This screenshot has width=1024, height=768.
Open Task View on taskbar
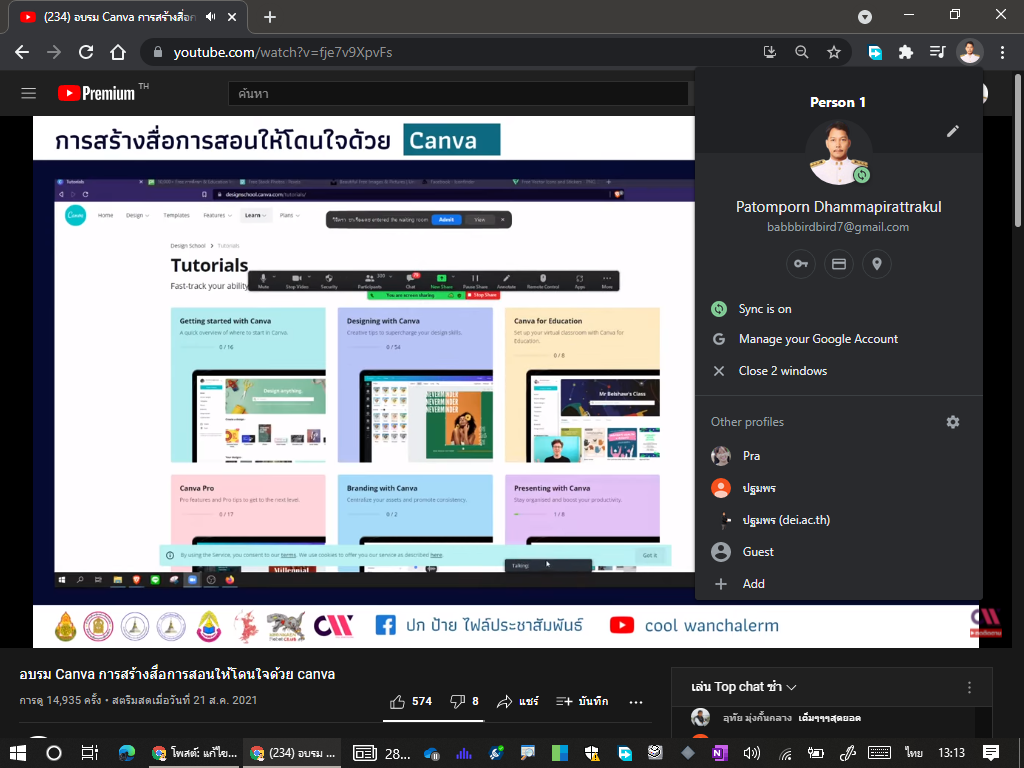[x=89, y=753]
